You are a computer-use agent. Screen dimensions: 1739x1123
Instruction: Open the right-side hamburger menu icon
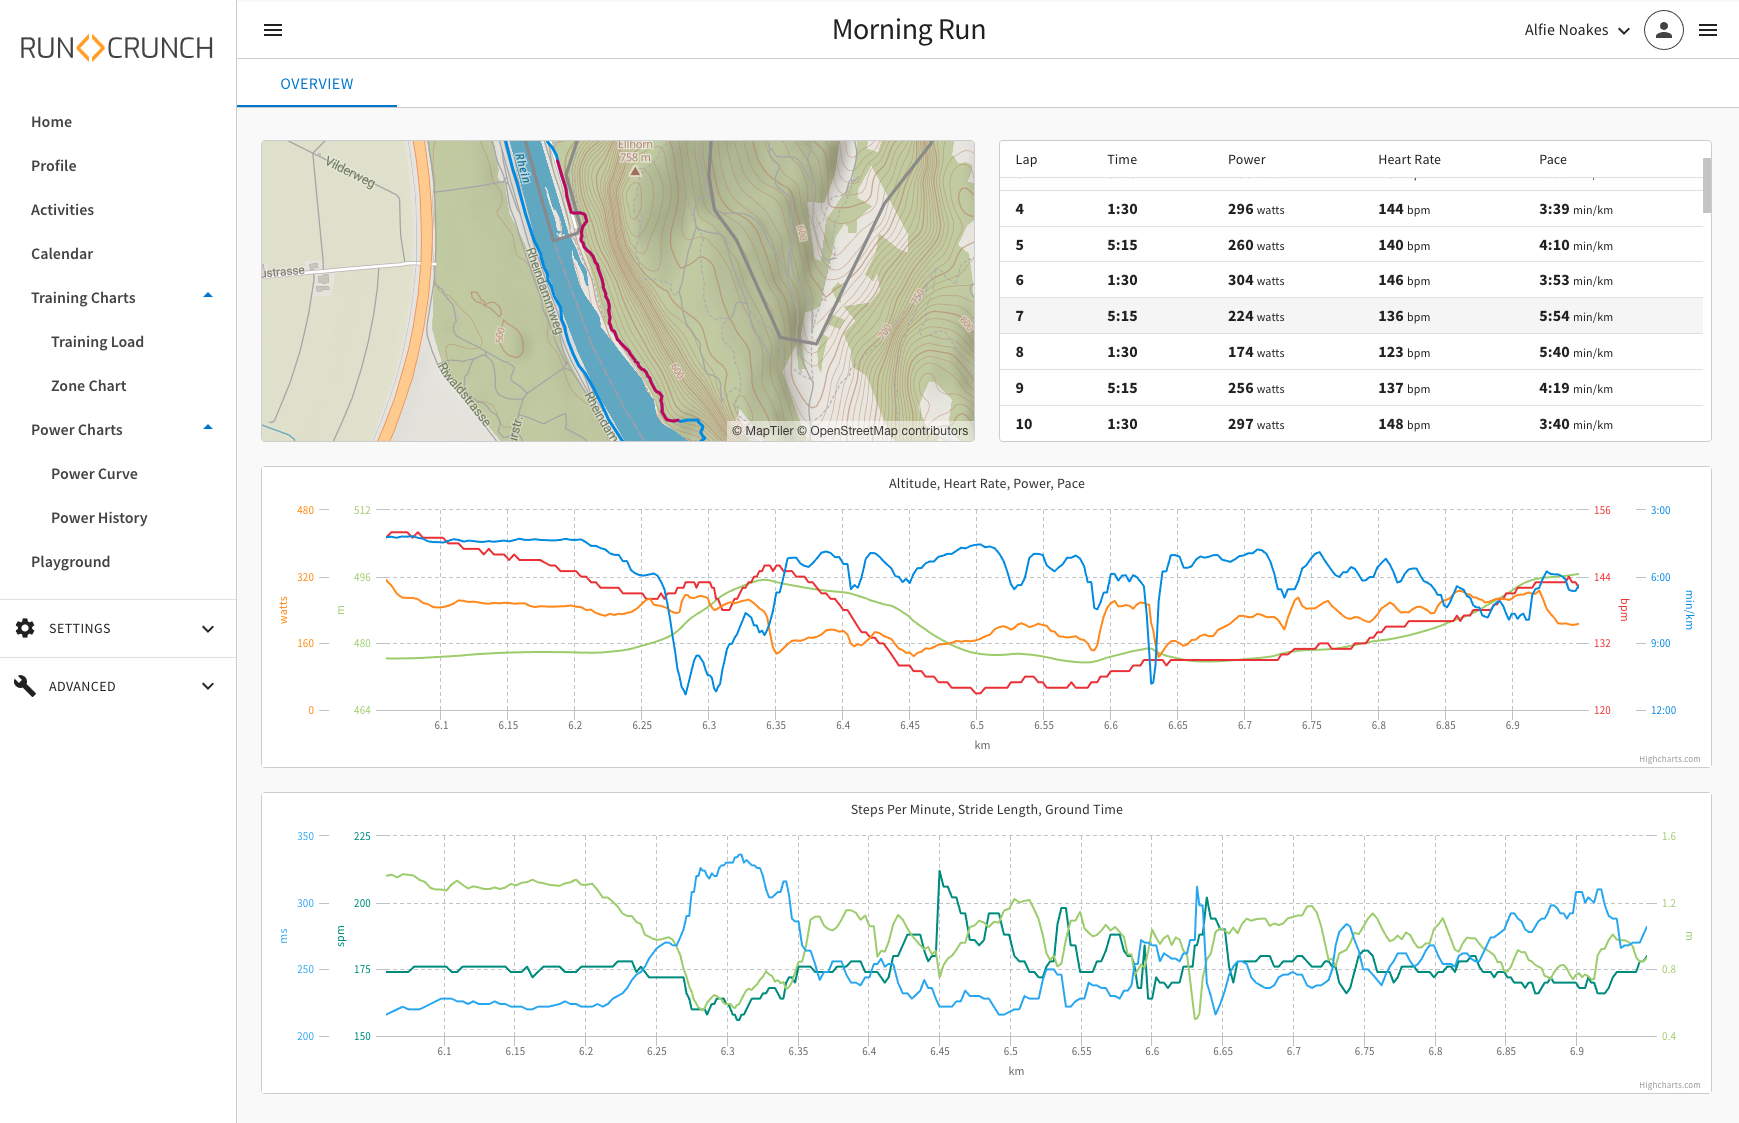1708,30
